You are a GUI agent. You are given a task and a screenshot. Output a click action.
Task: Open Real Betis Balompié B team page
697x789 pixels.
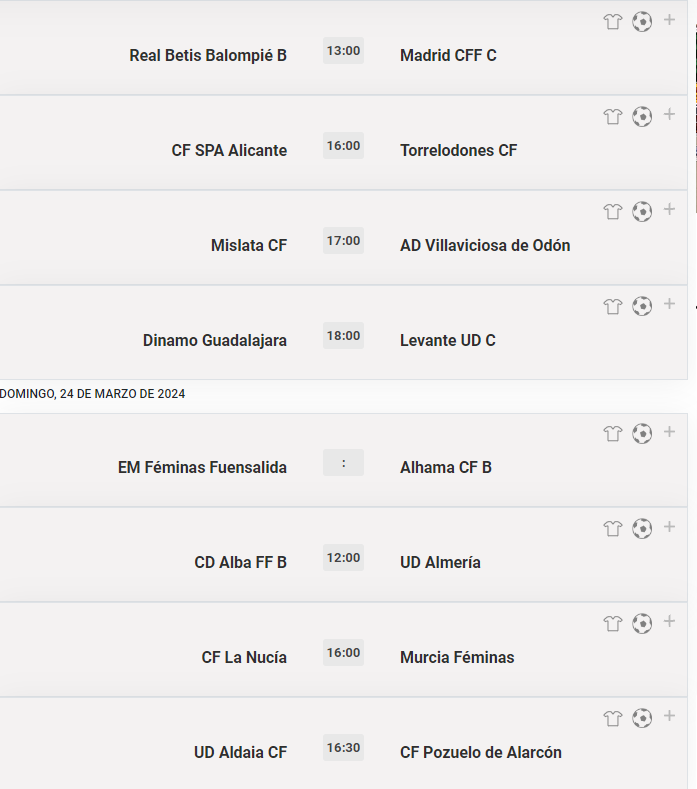pyautogui.click(x=208, y=55)
